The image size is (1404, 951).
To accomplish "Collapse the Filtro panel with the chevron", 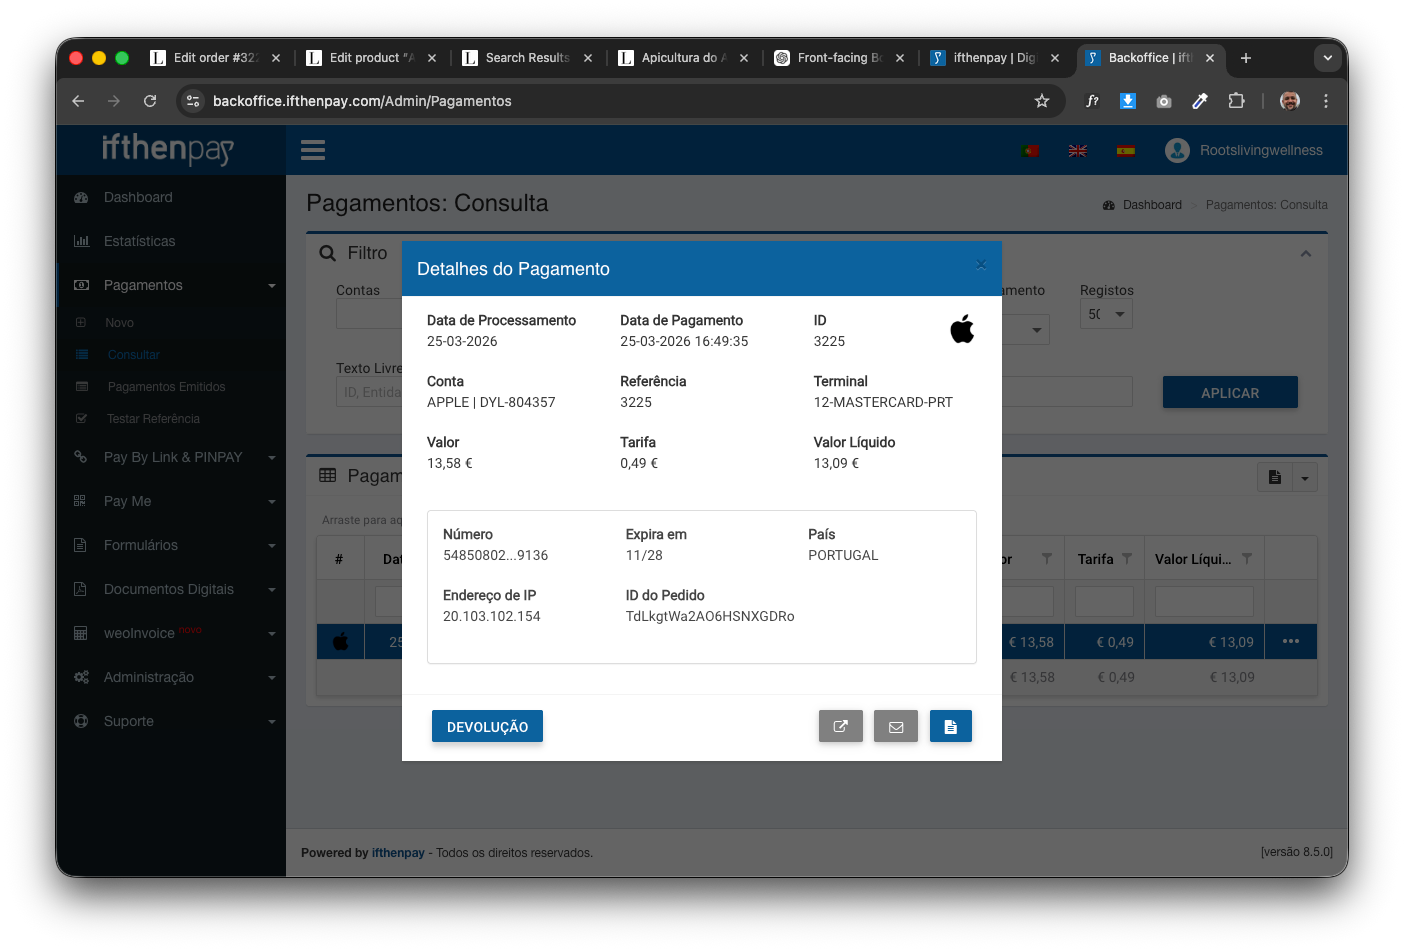I will 1305,254.
